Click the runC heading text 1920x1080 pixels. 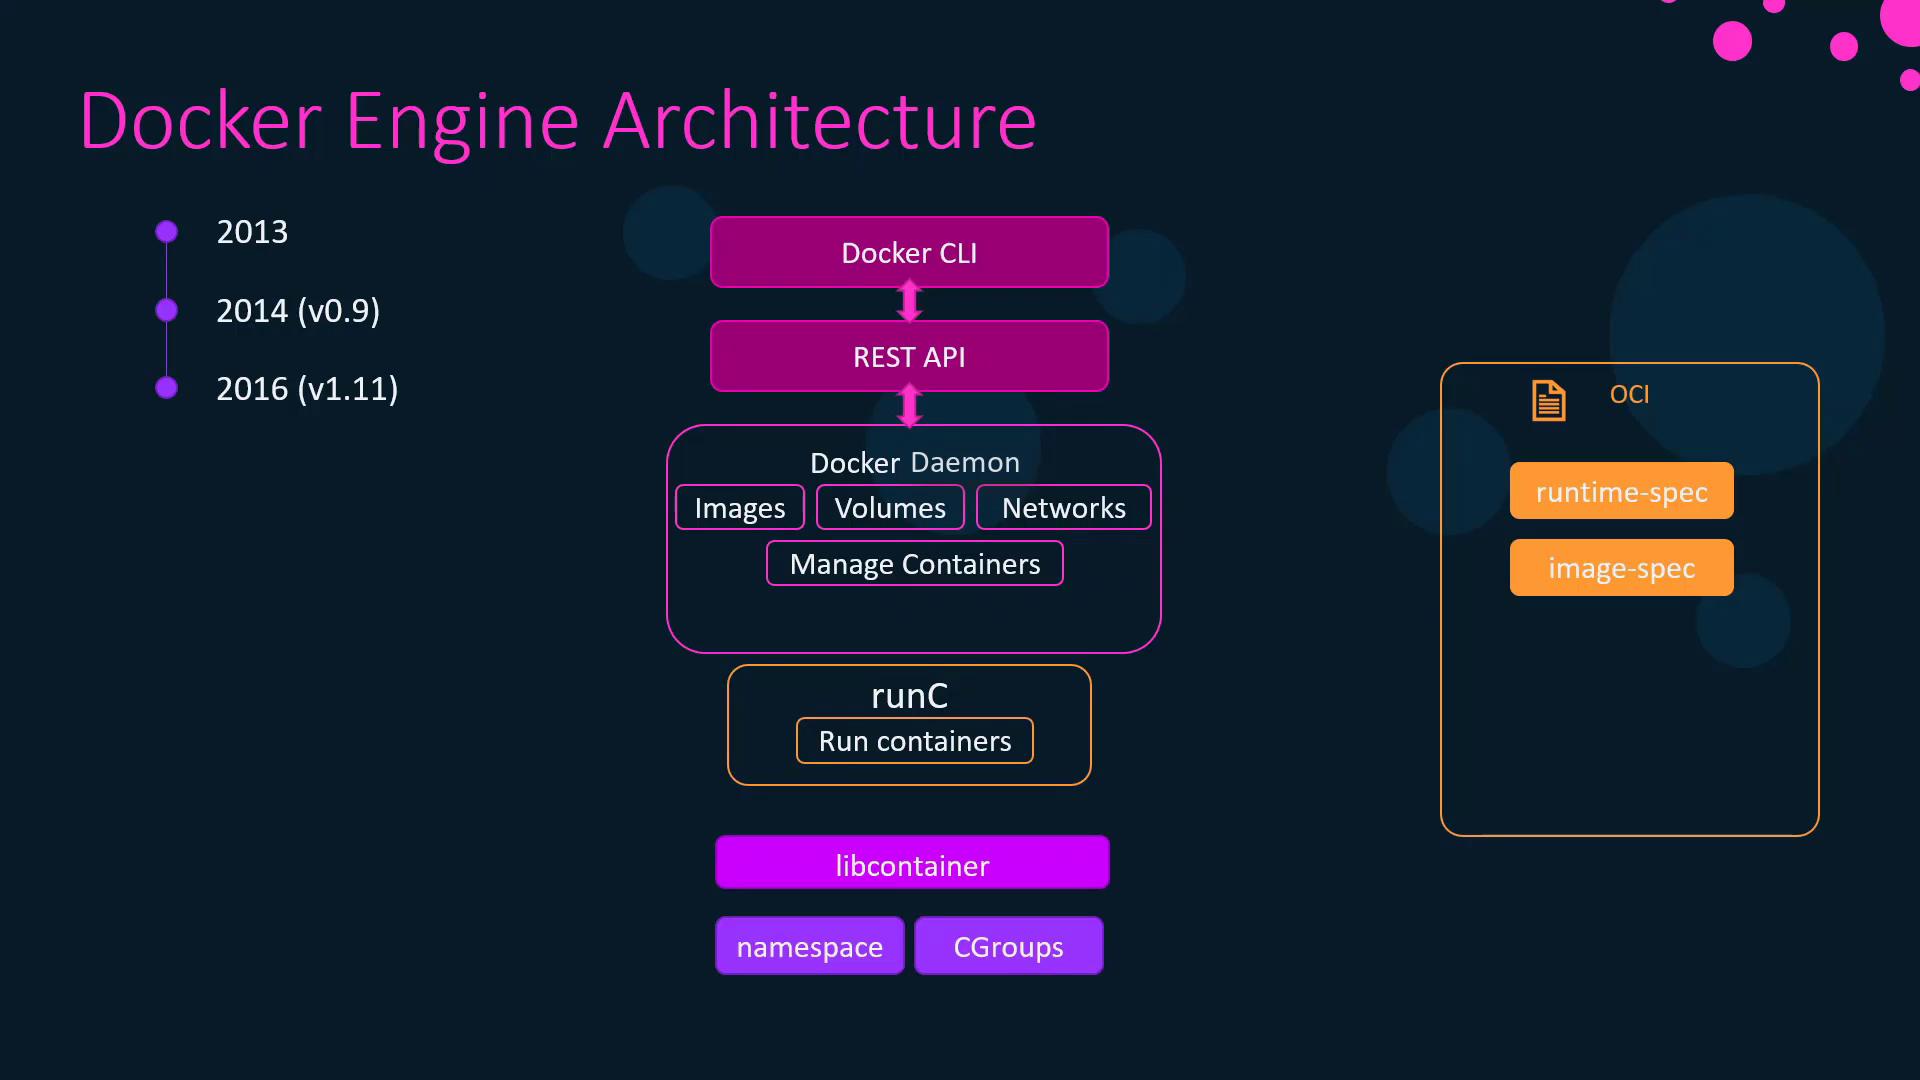(x=909, y=695)
